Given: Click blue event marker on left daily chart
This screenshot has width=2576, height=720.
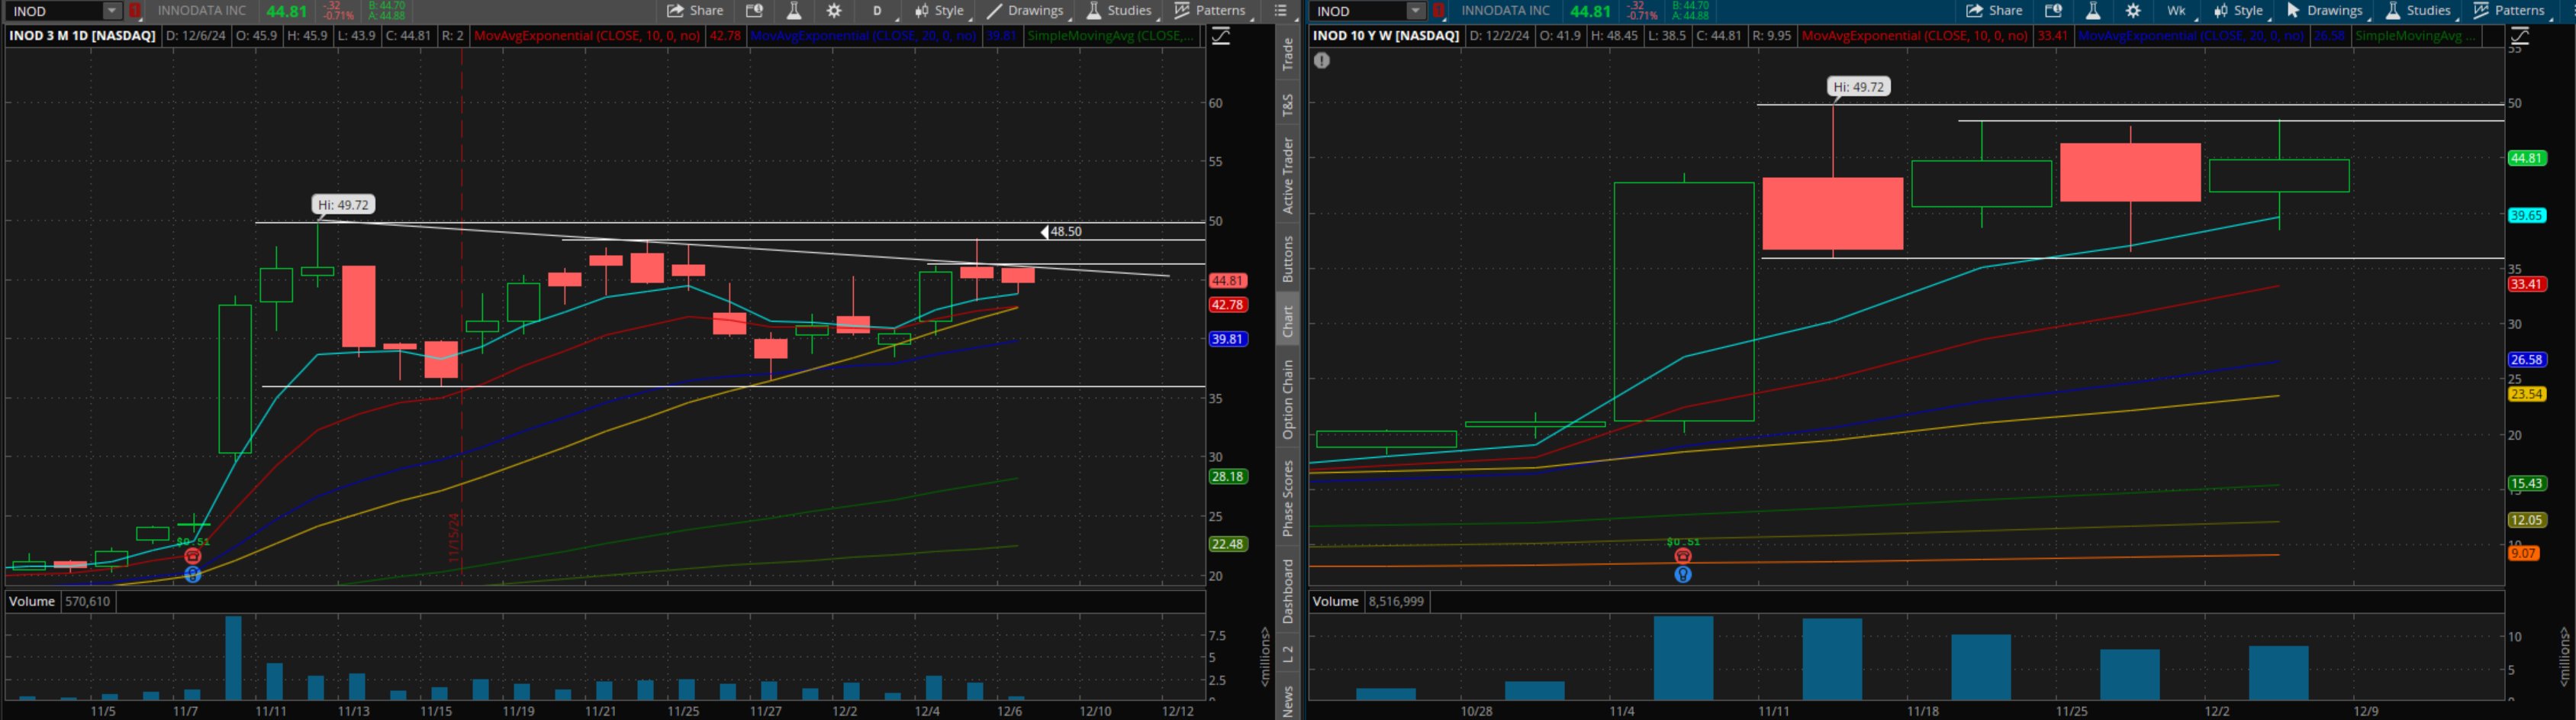Looking at the screenshot, I should (193, 575).
